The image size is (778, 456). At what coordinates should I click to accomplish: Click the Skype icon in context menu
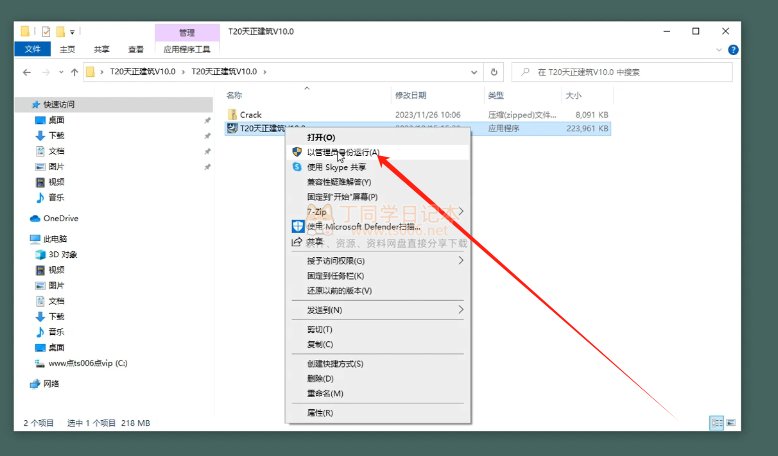[297, 167]
